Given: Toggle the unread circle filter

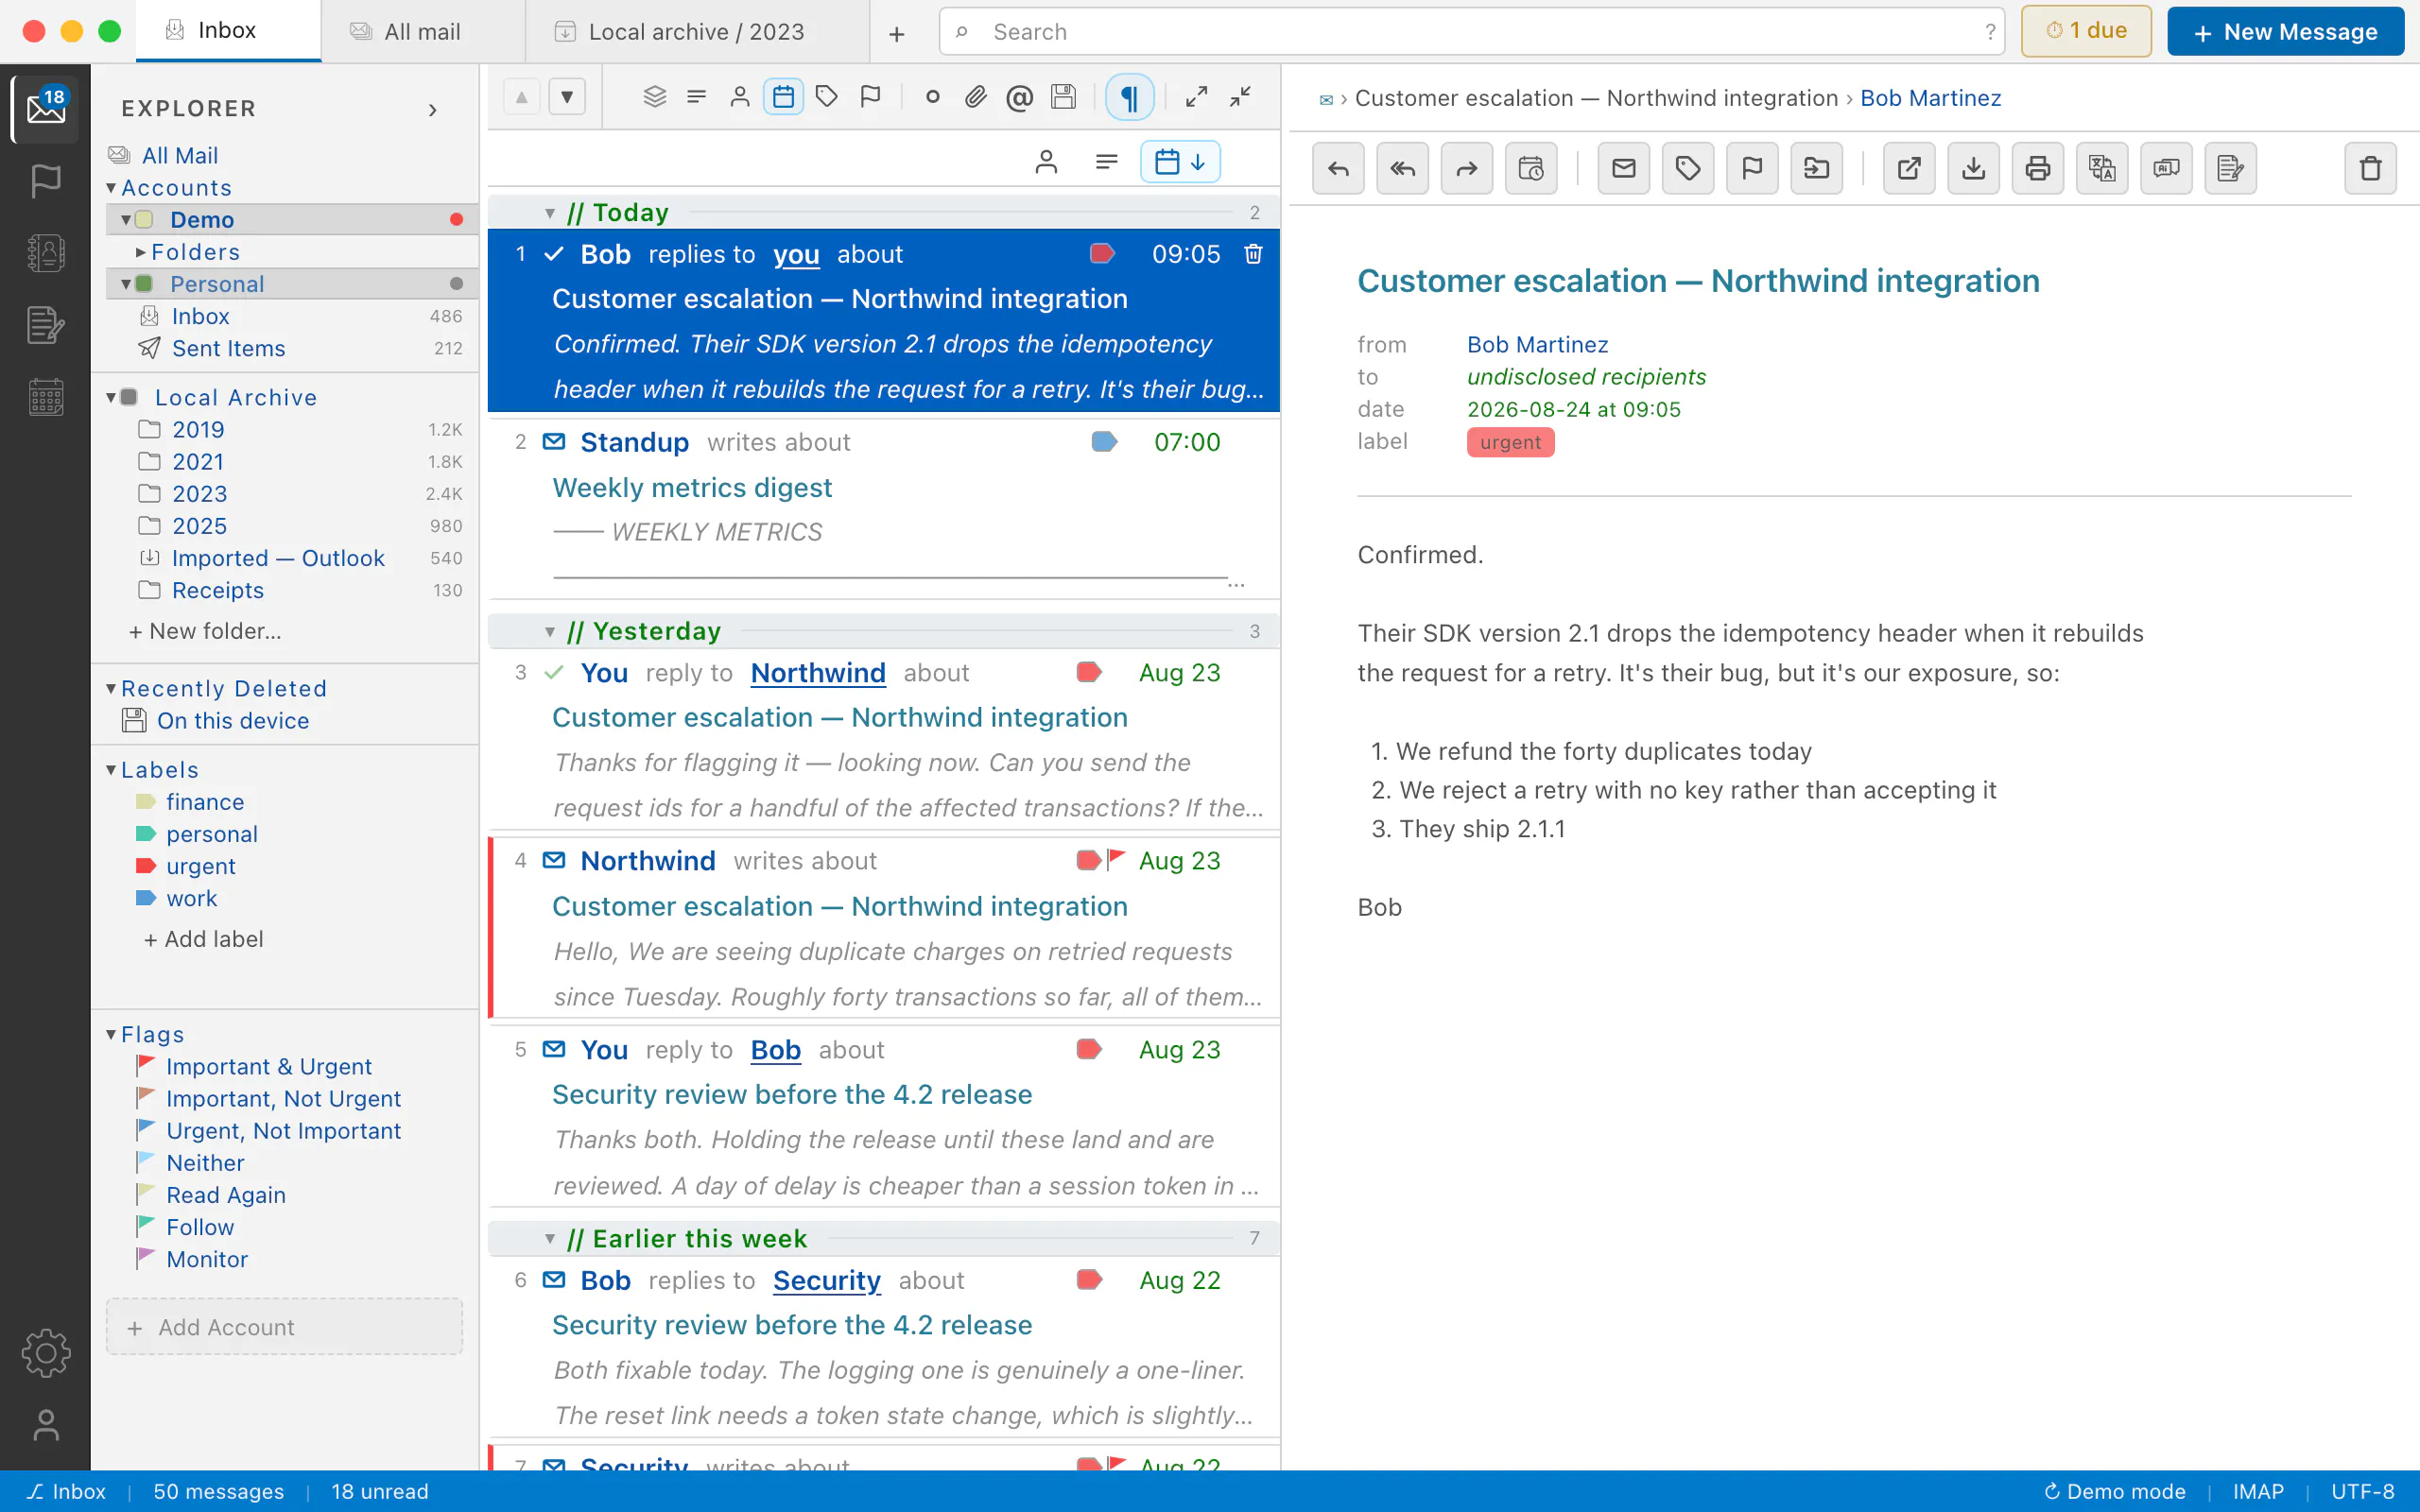Looking at the screenshot, I should pos(932,97).
